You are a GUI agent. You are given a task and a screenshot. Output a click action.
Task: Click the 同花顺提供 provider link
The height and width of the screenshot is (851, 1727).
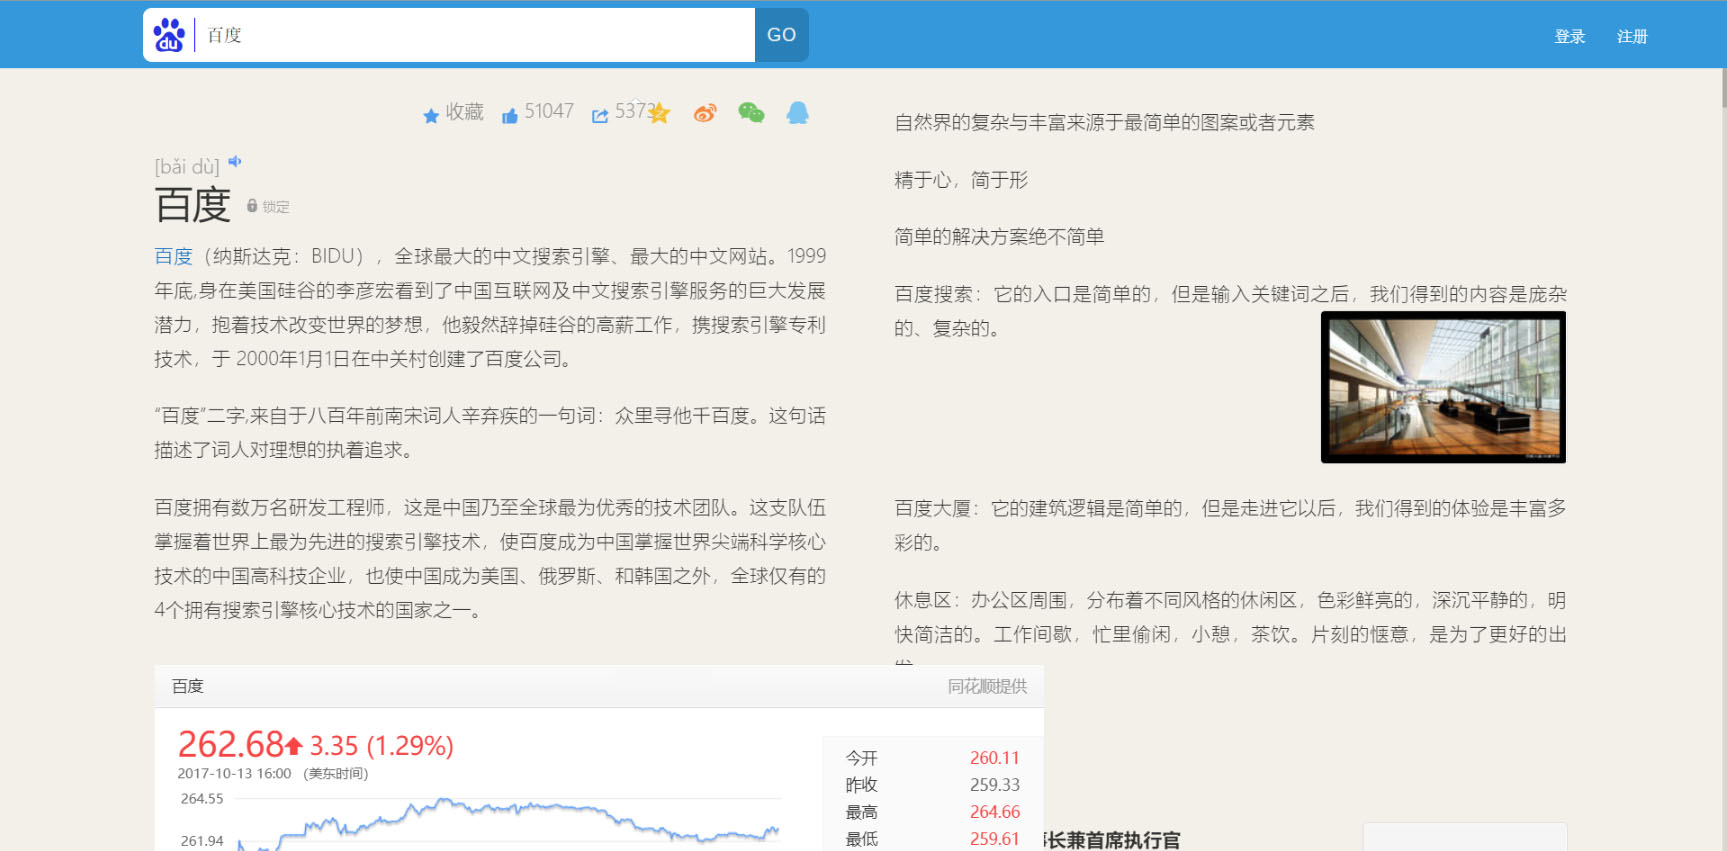point(987,686)
